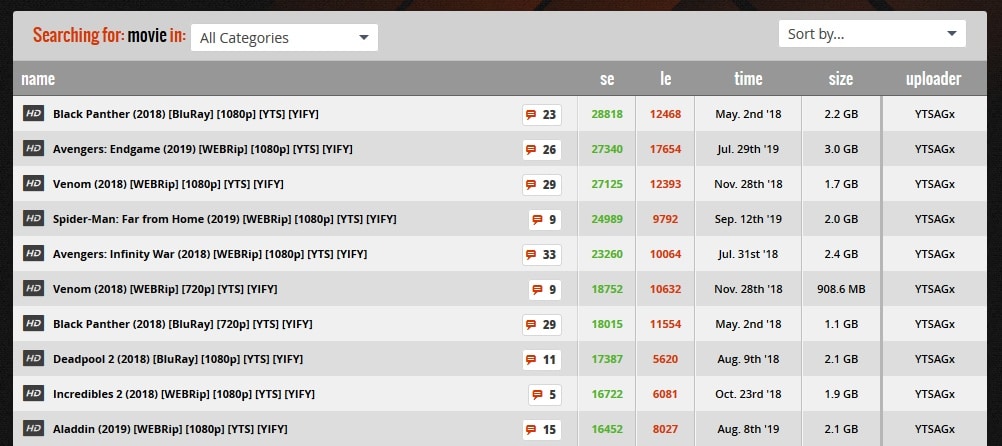Open Spider-Man: Far from Home 1080p link

coord(224,219)
